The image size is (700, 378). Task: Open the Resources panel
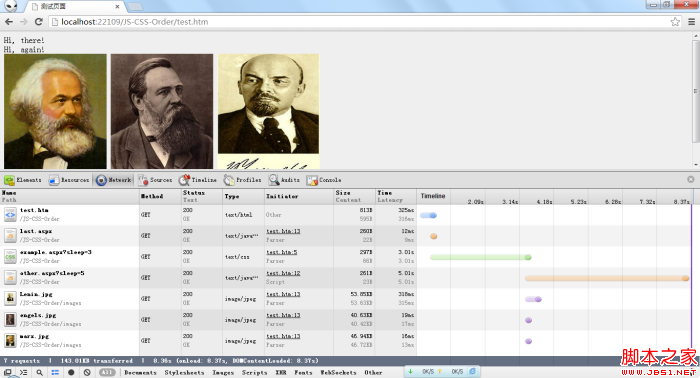[69, 180]
